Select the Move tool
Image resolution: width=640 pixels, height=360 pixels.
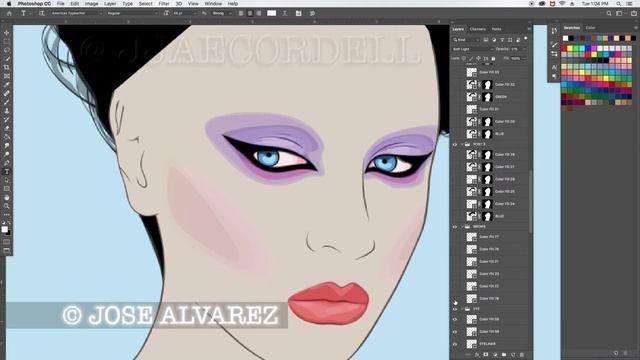point(7,33)
